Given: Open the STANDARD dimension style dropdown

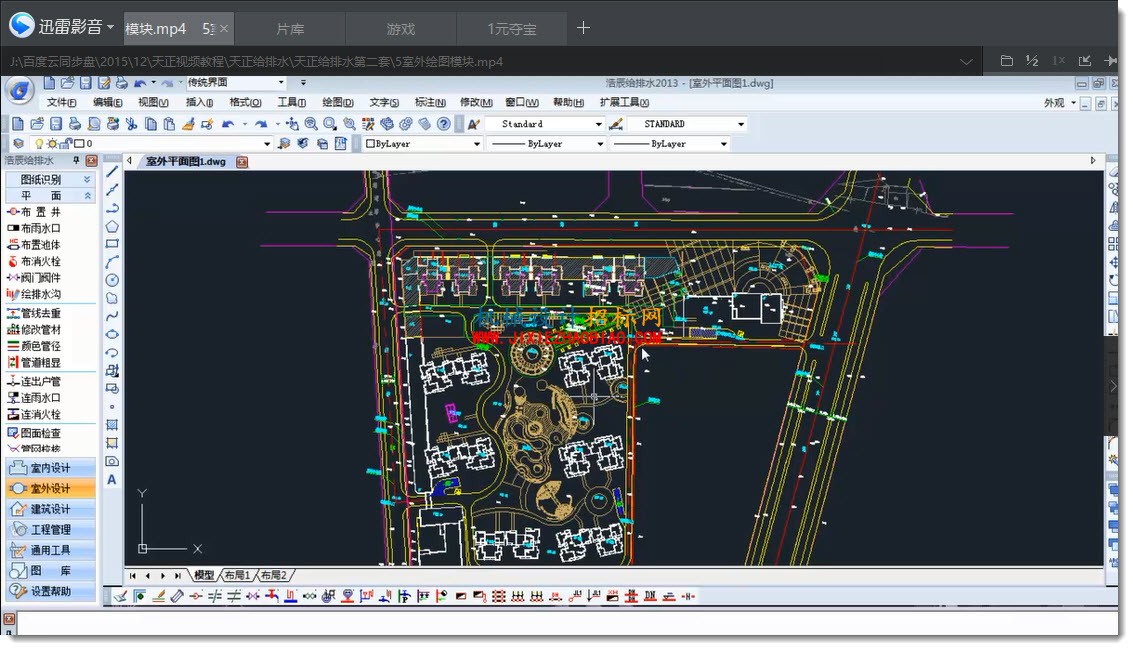Looking at the screenshot, I should 741,124.
